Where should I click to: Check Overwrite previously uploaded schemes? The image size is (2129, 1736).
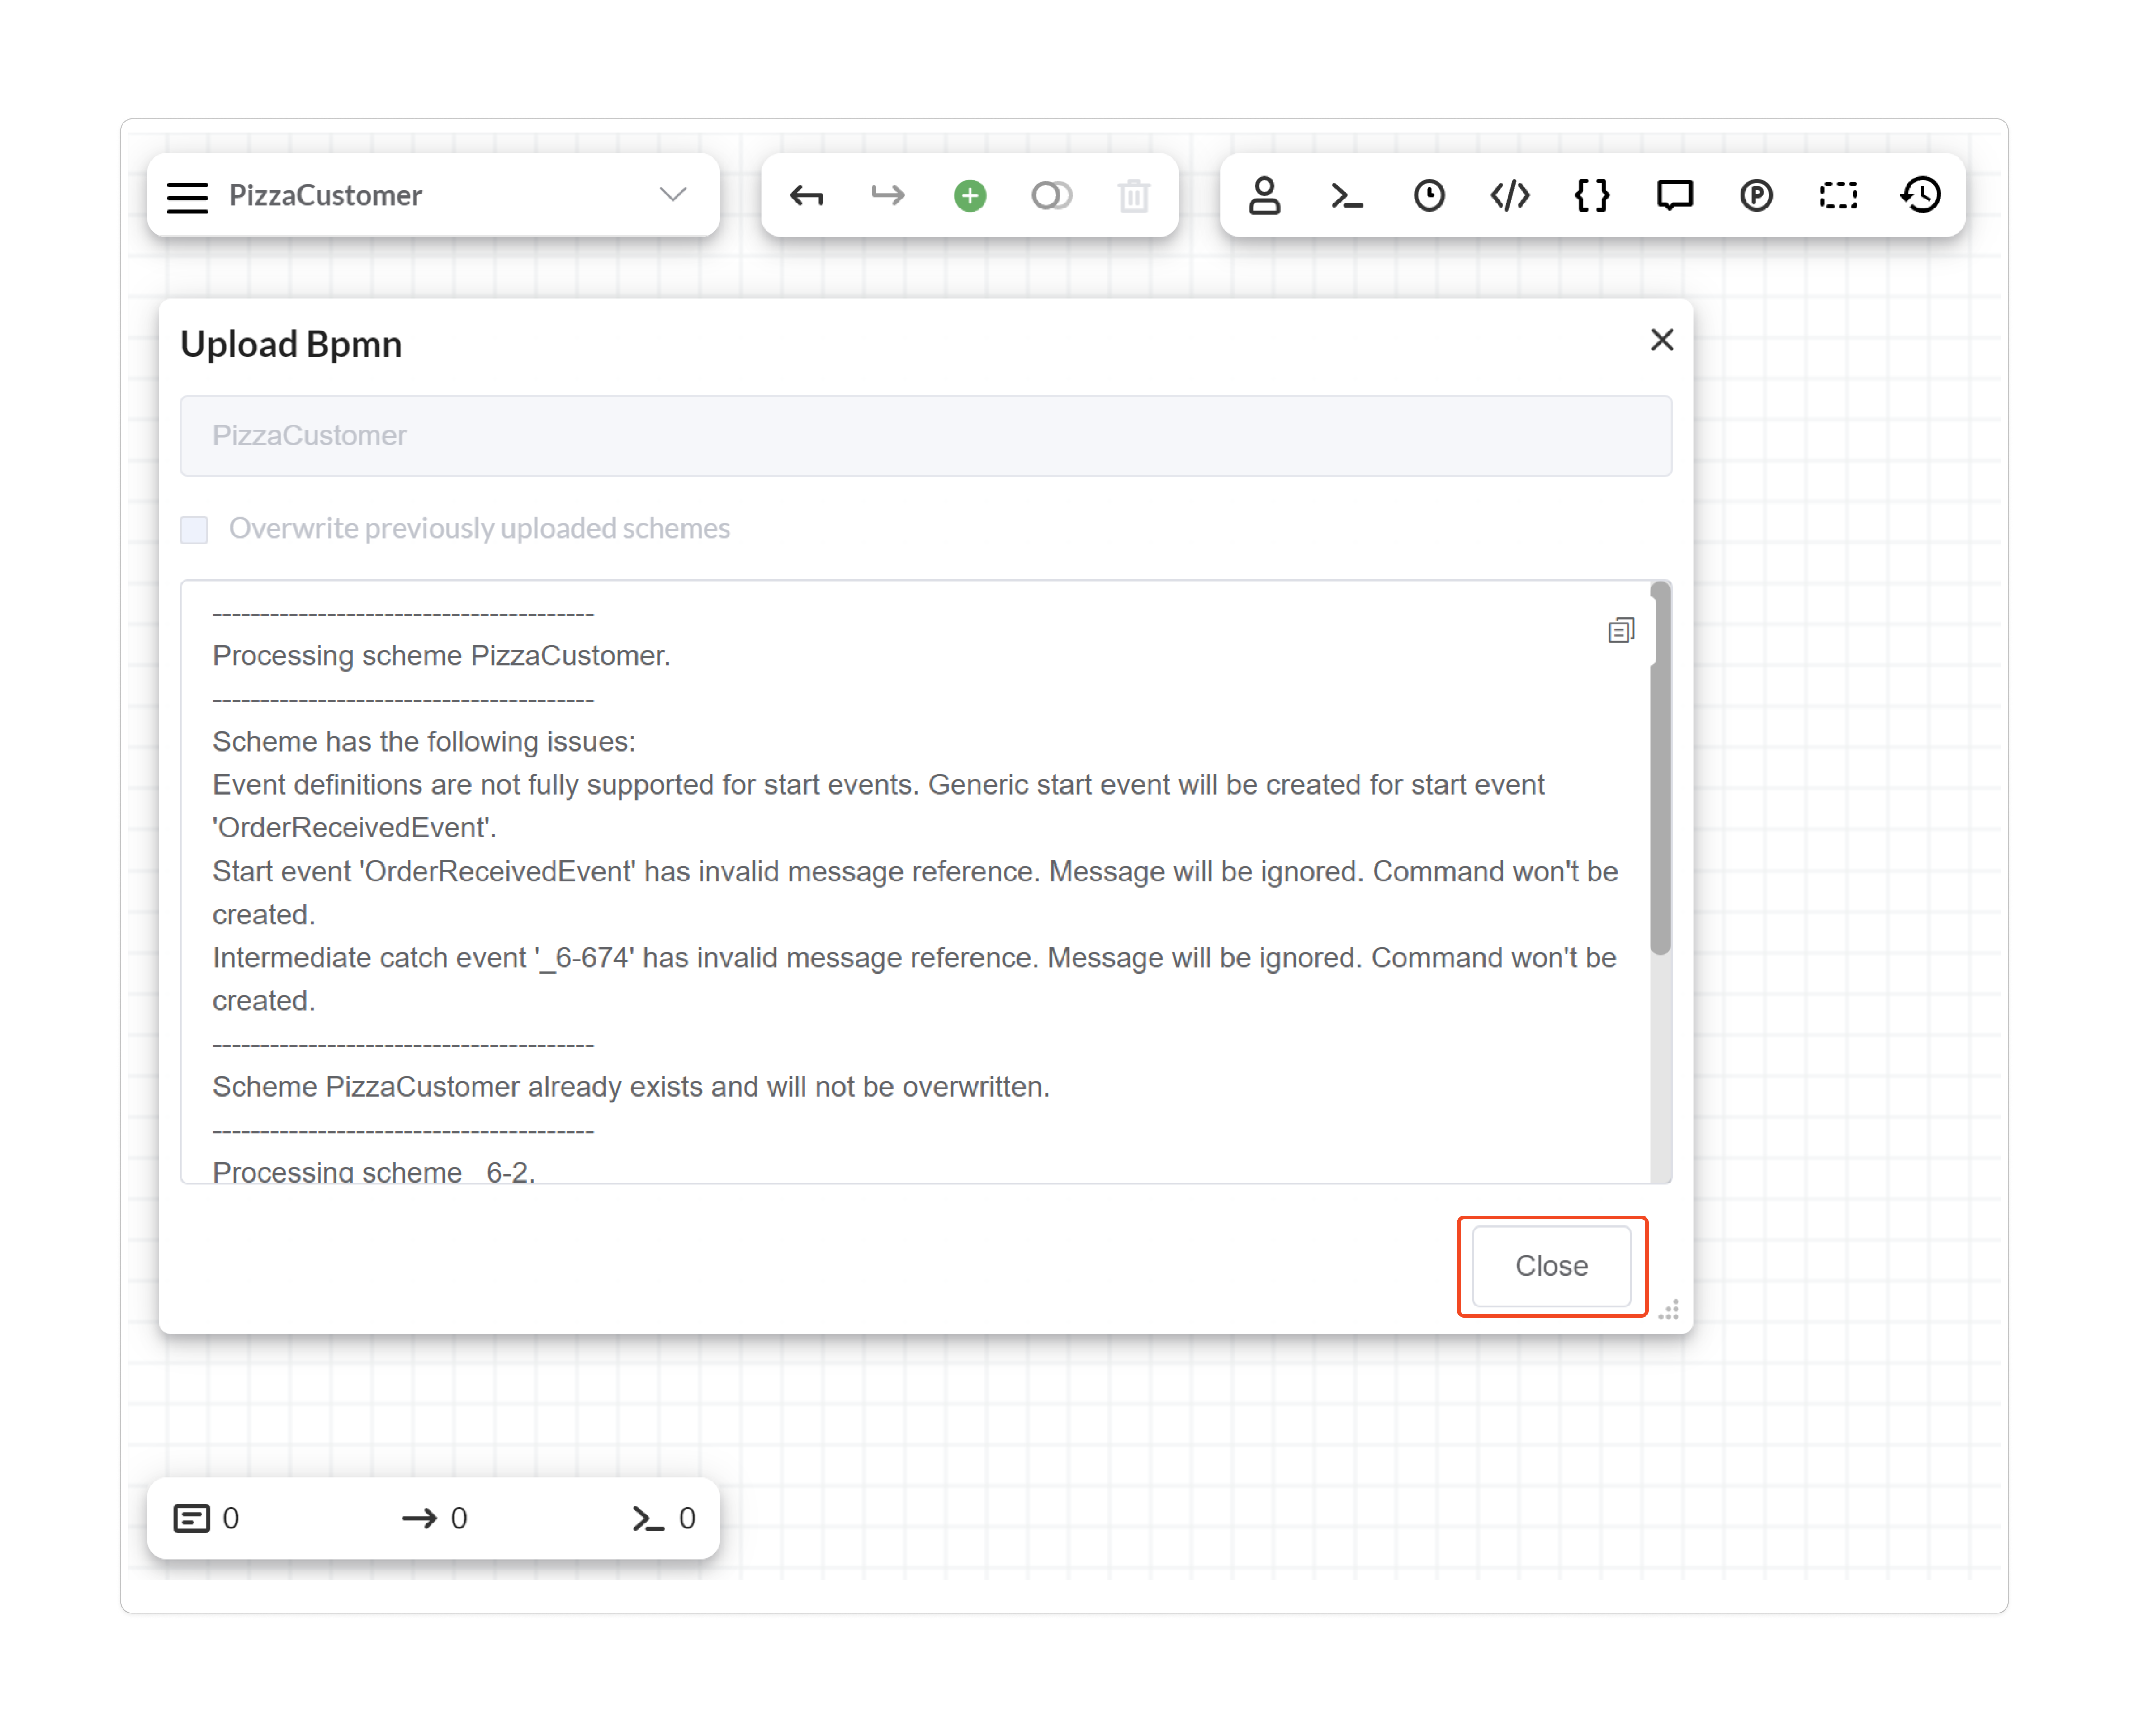pyautogui.click(x=194, y=529)
